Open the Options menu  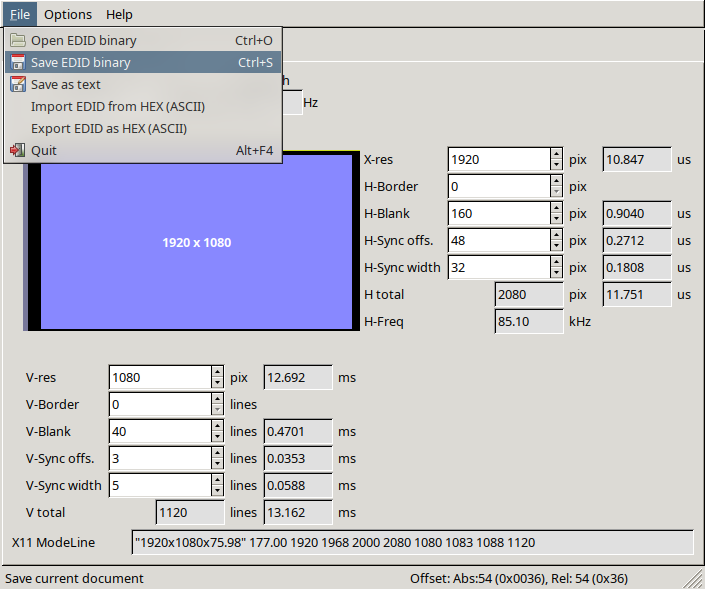[68, 14]
